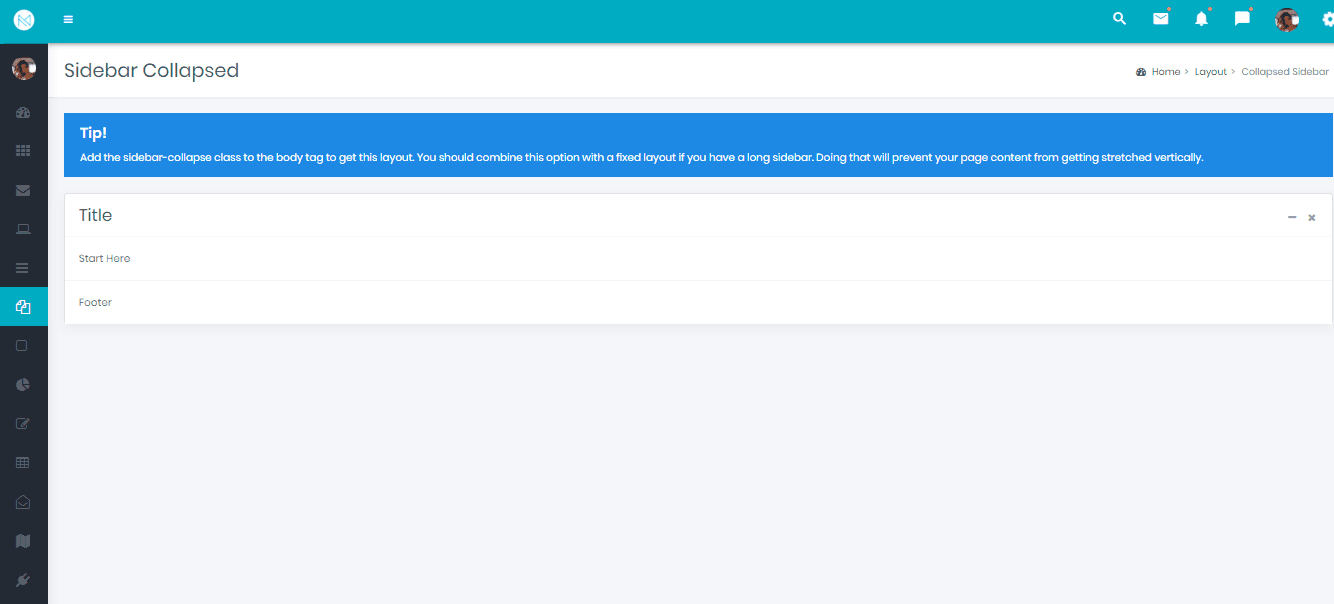
Task: Open the solid envelope icon in the sidebar
Action: [x=23, y=190]
